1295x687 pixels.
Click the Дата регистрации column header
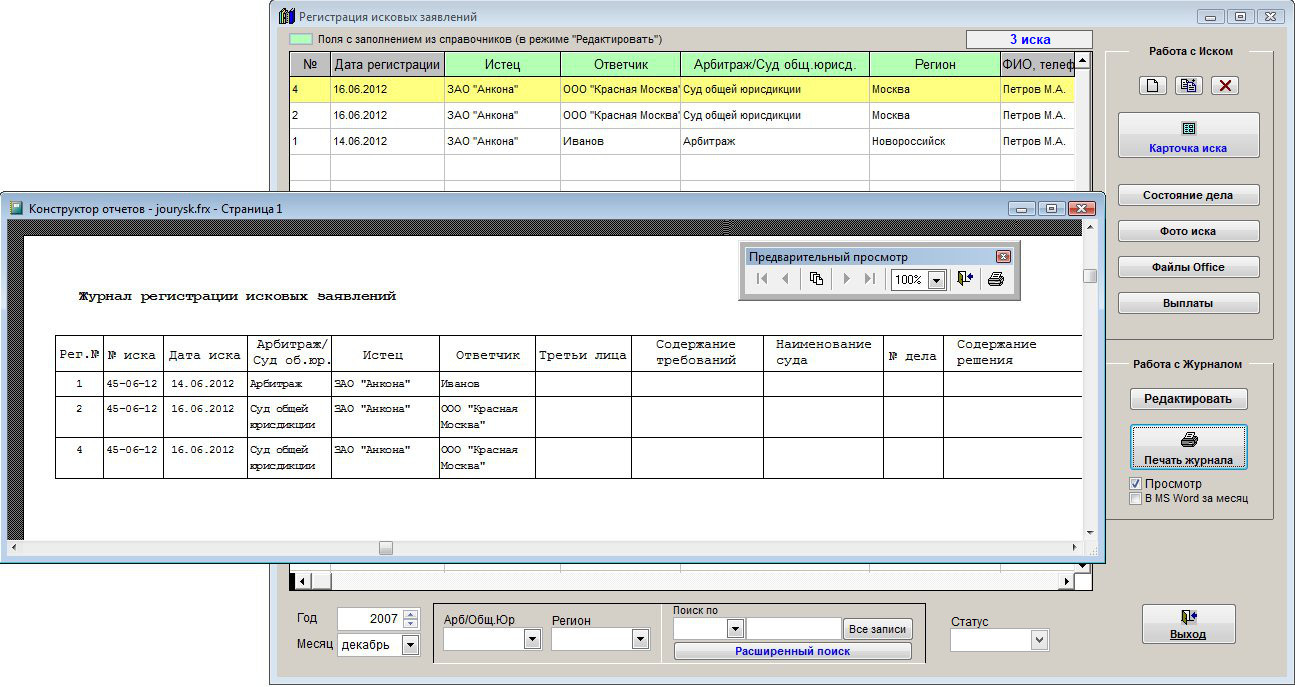387,64
